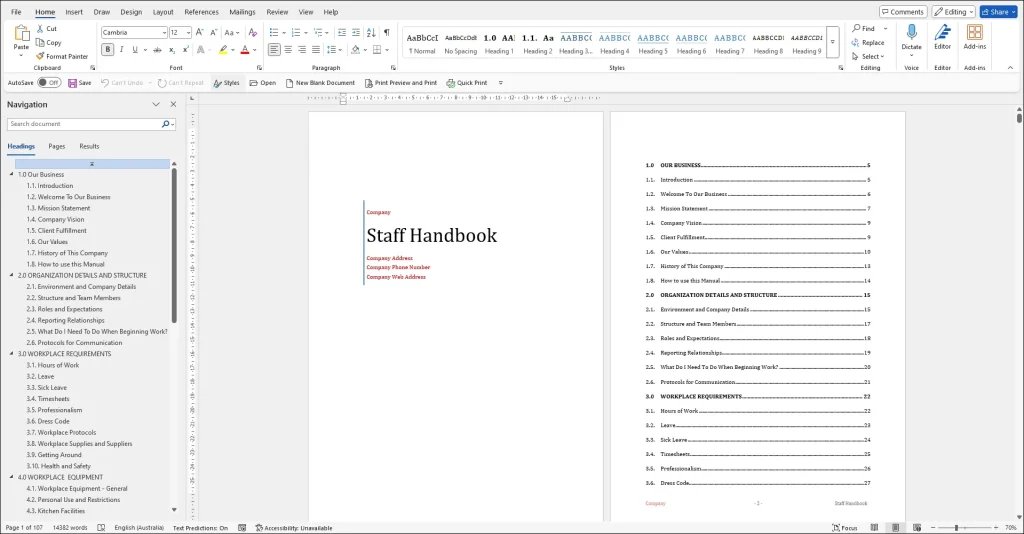Collapse the 1.0 Our Business heading

(x=11, y=174)
